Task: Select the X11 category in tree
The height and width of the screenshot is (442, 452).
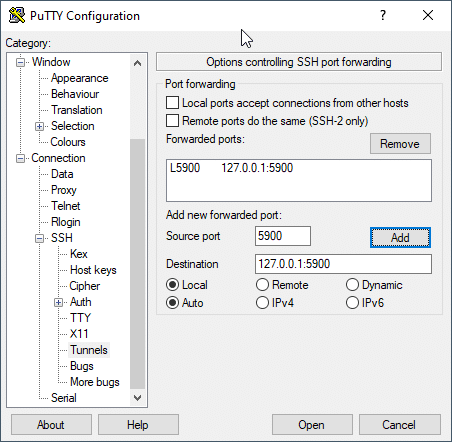Action: [x=79, y=334]
